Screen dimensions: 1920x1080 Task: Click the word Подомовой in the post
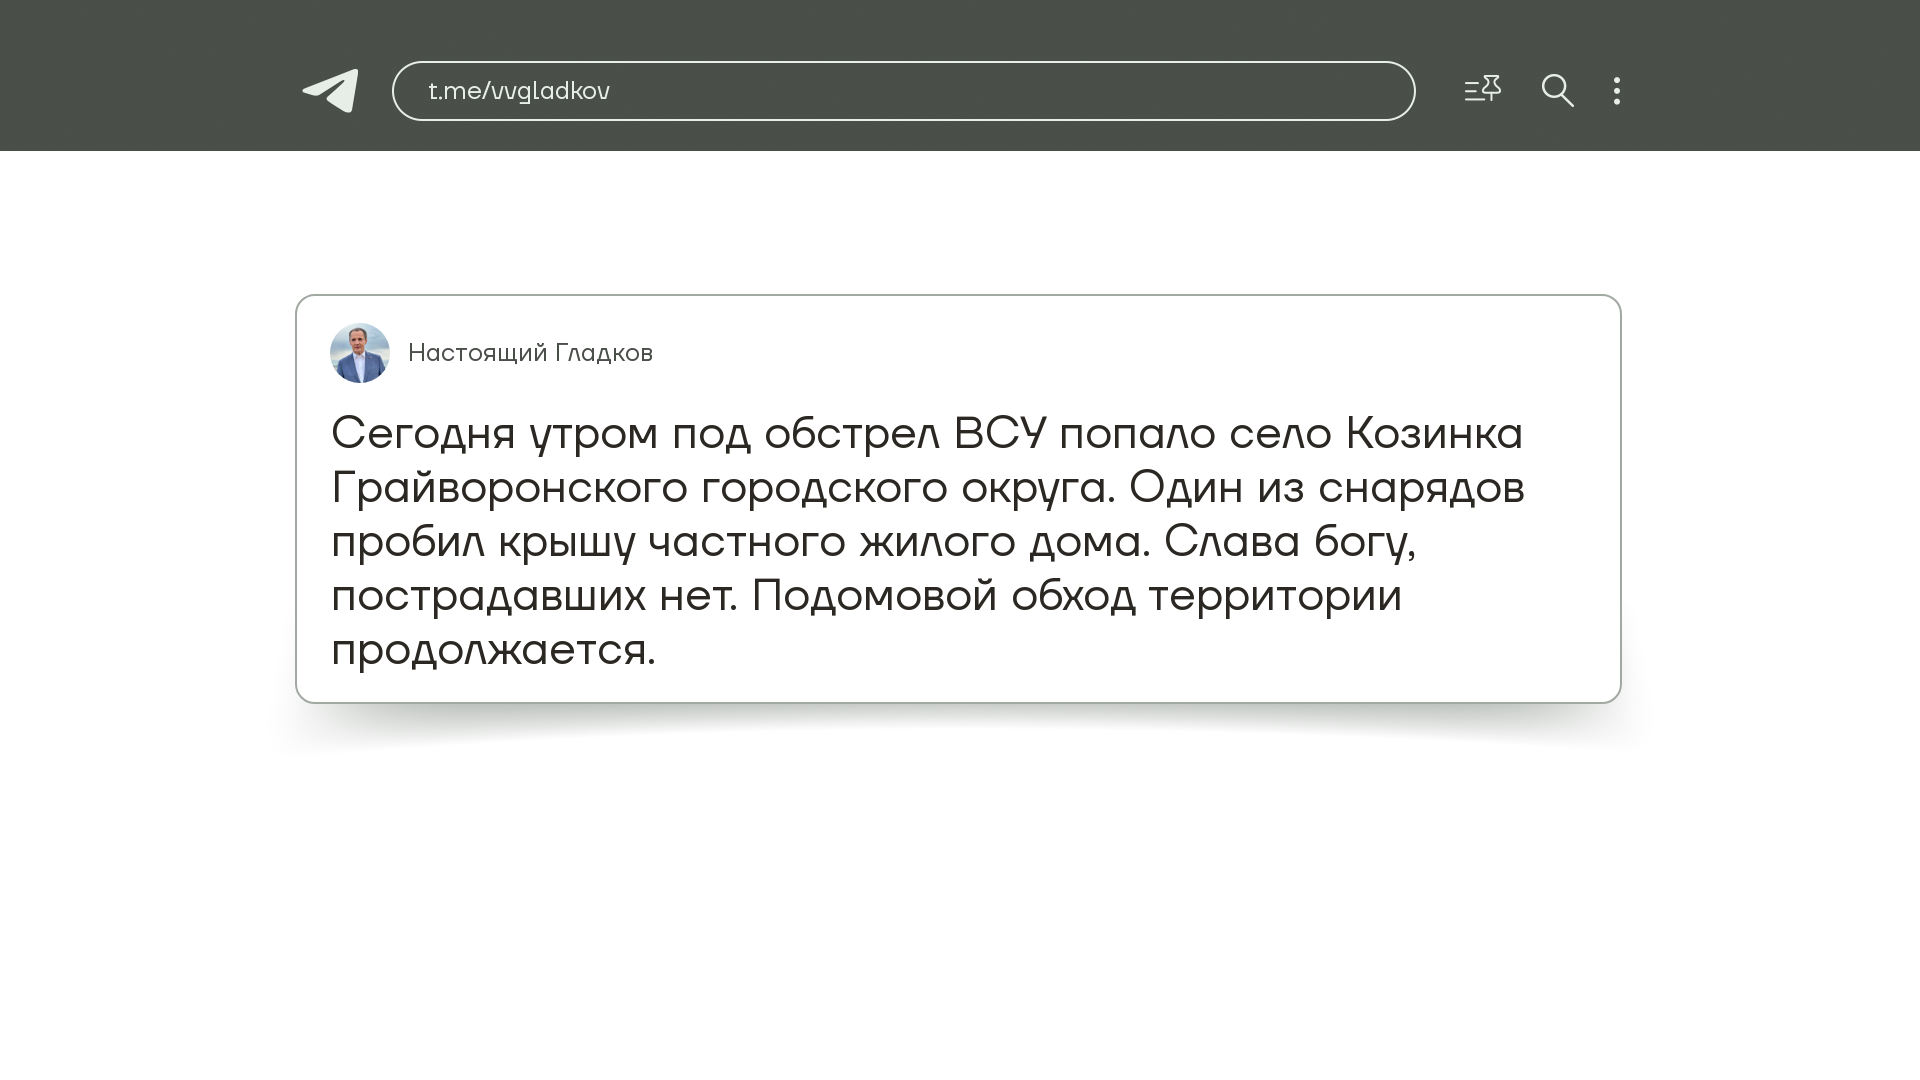click(x=874, y=596)
